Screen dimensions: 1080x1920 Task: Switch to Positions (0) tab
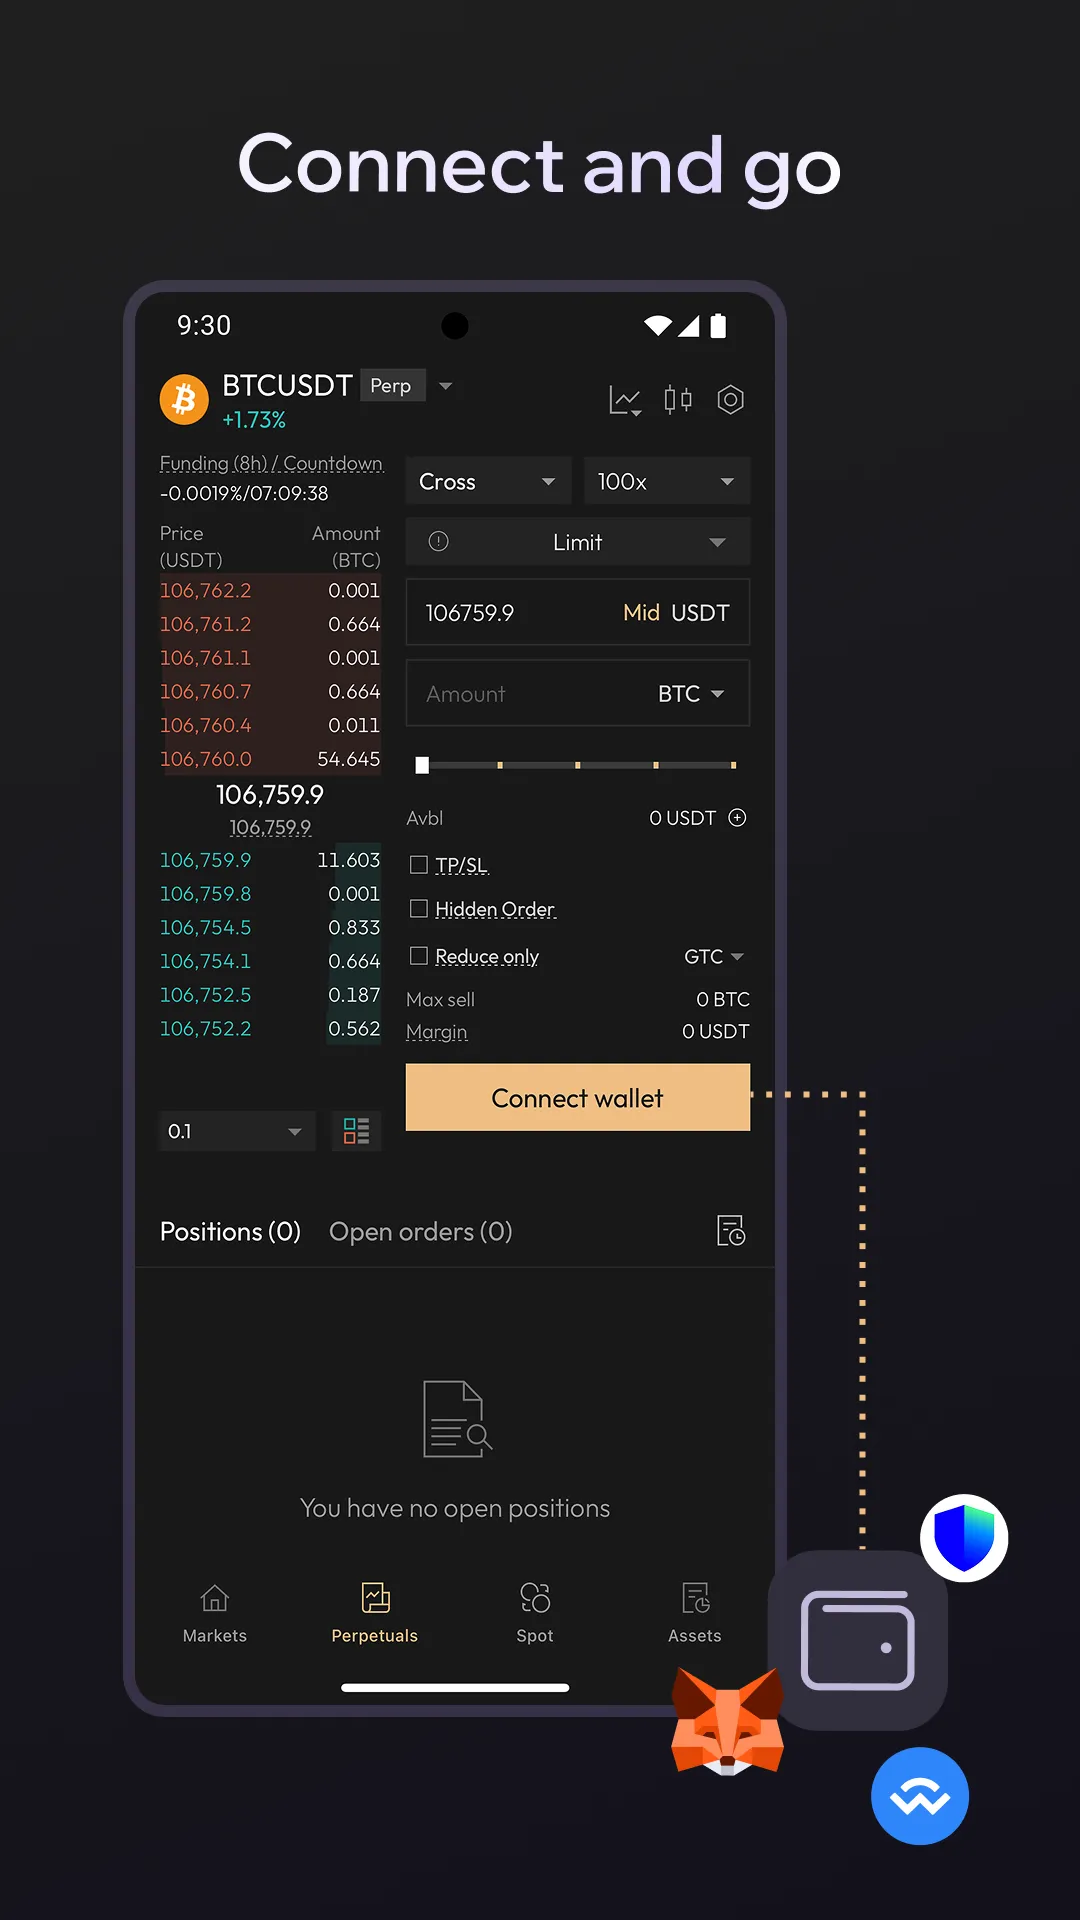pos(230,1231)
